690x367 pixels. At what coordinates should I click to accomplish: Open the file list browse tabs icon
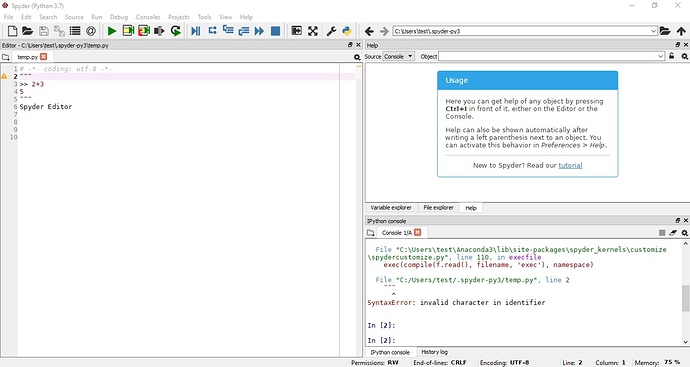(75, 31)
